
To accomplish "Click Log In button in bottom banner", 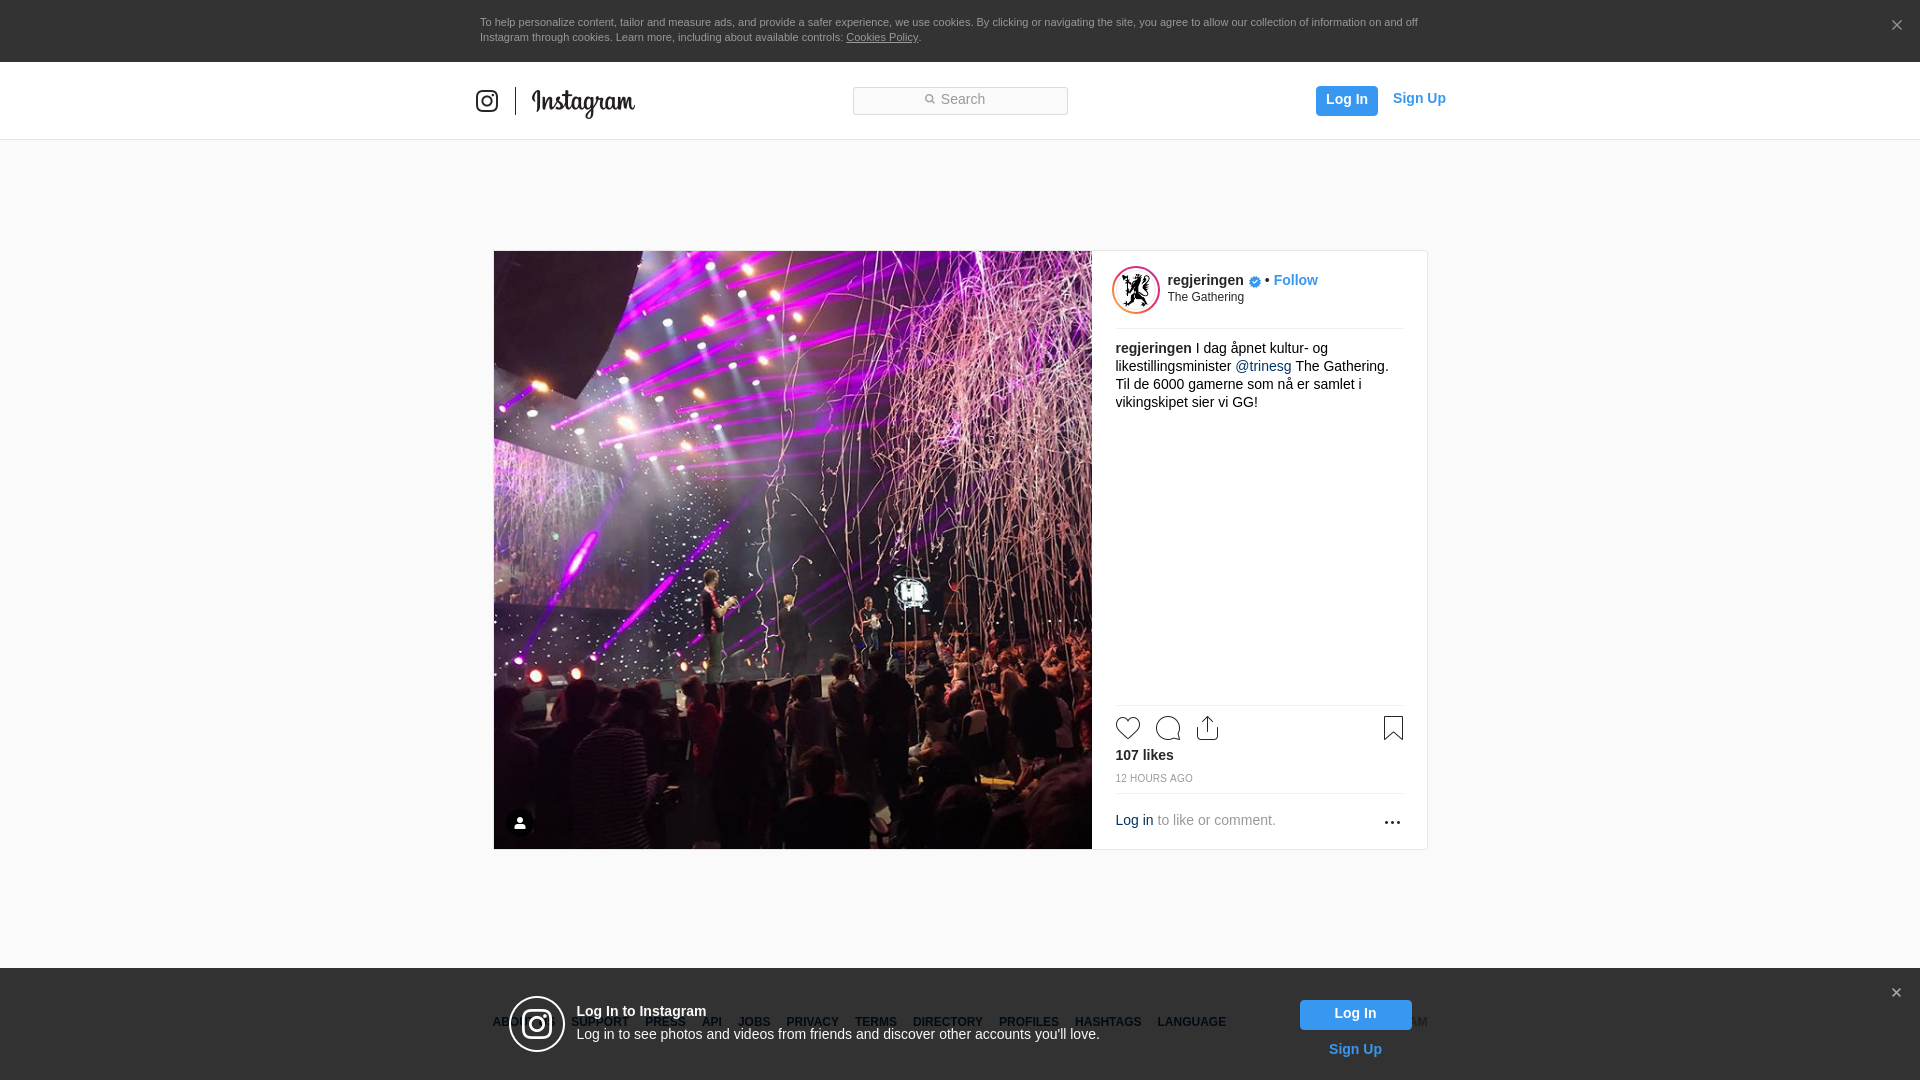I will [1355, 1014].
